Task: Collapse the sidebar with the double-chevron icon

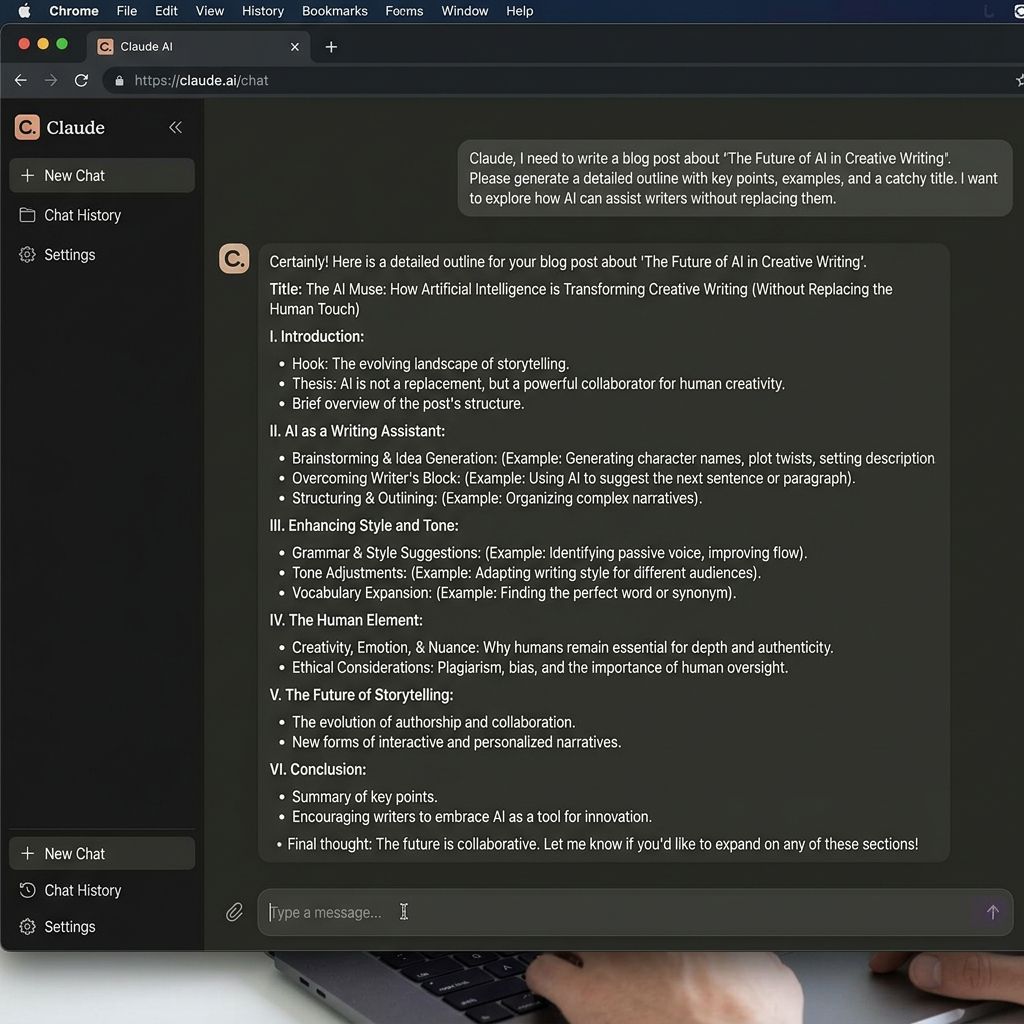Action: point(175,127)
